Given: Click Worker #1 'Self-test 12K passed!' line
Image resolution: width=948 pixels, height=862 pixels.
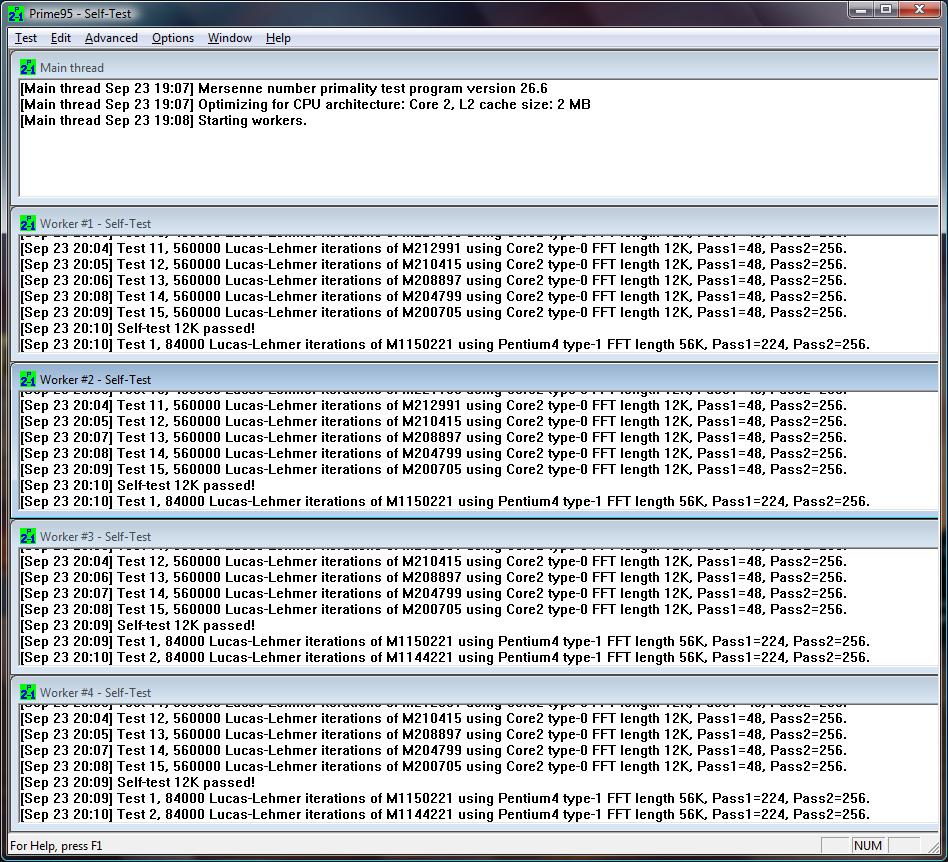Looking at the screenshot, I should (x=138, y=328).
